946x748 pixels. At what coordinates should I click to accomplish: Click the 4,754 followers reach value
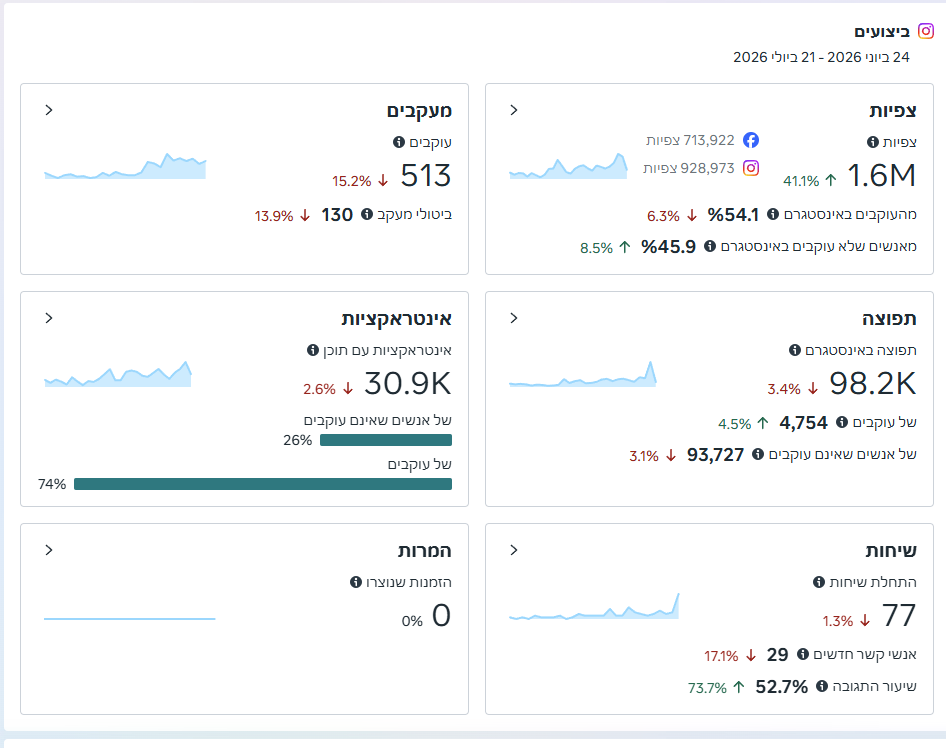coord(804,423)
